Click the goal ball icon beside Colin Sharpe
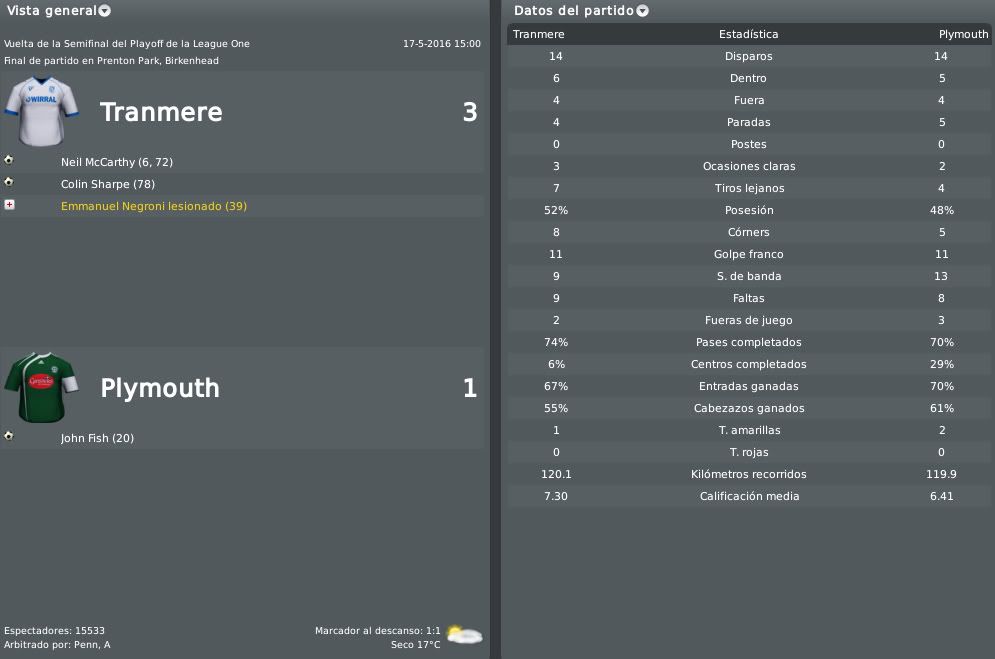Viewport: 995px width, 659px height. (9, 182)
